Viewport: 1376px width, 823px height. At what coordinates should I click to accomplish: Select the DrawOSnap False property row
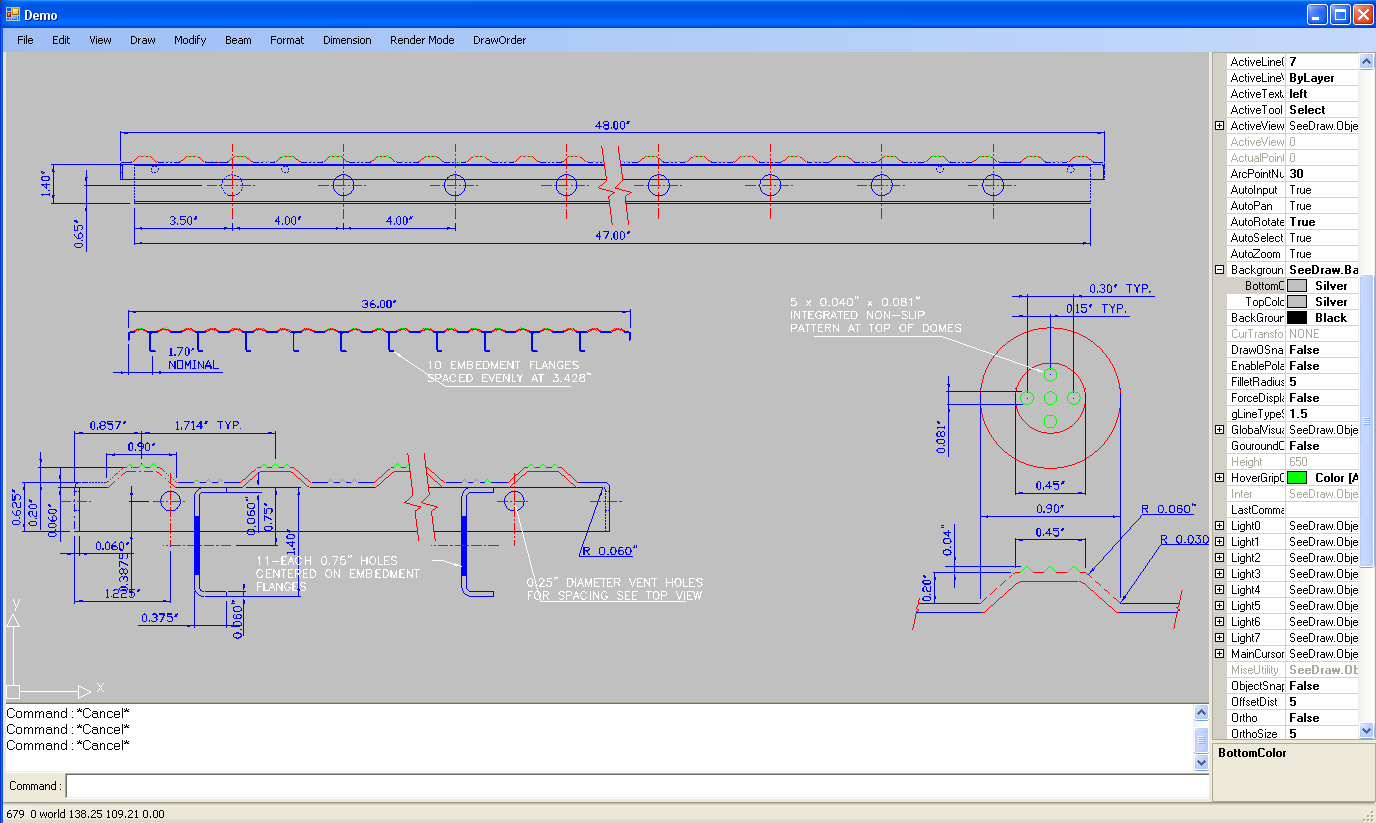[1293, 350]
